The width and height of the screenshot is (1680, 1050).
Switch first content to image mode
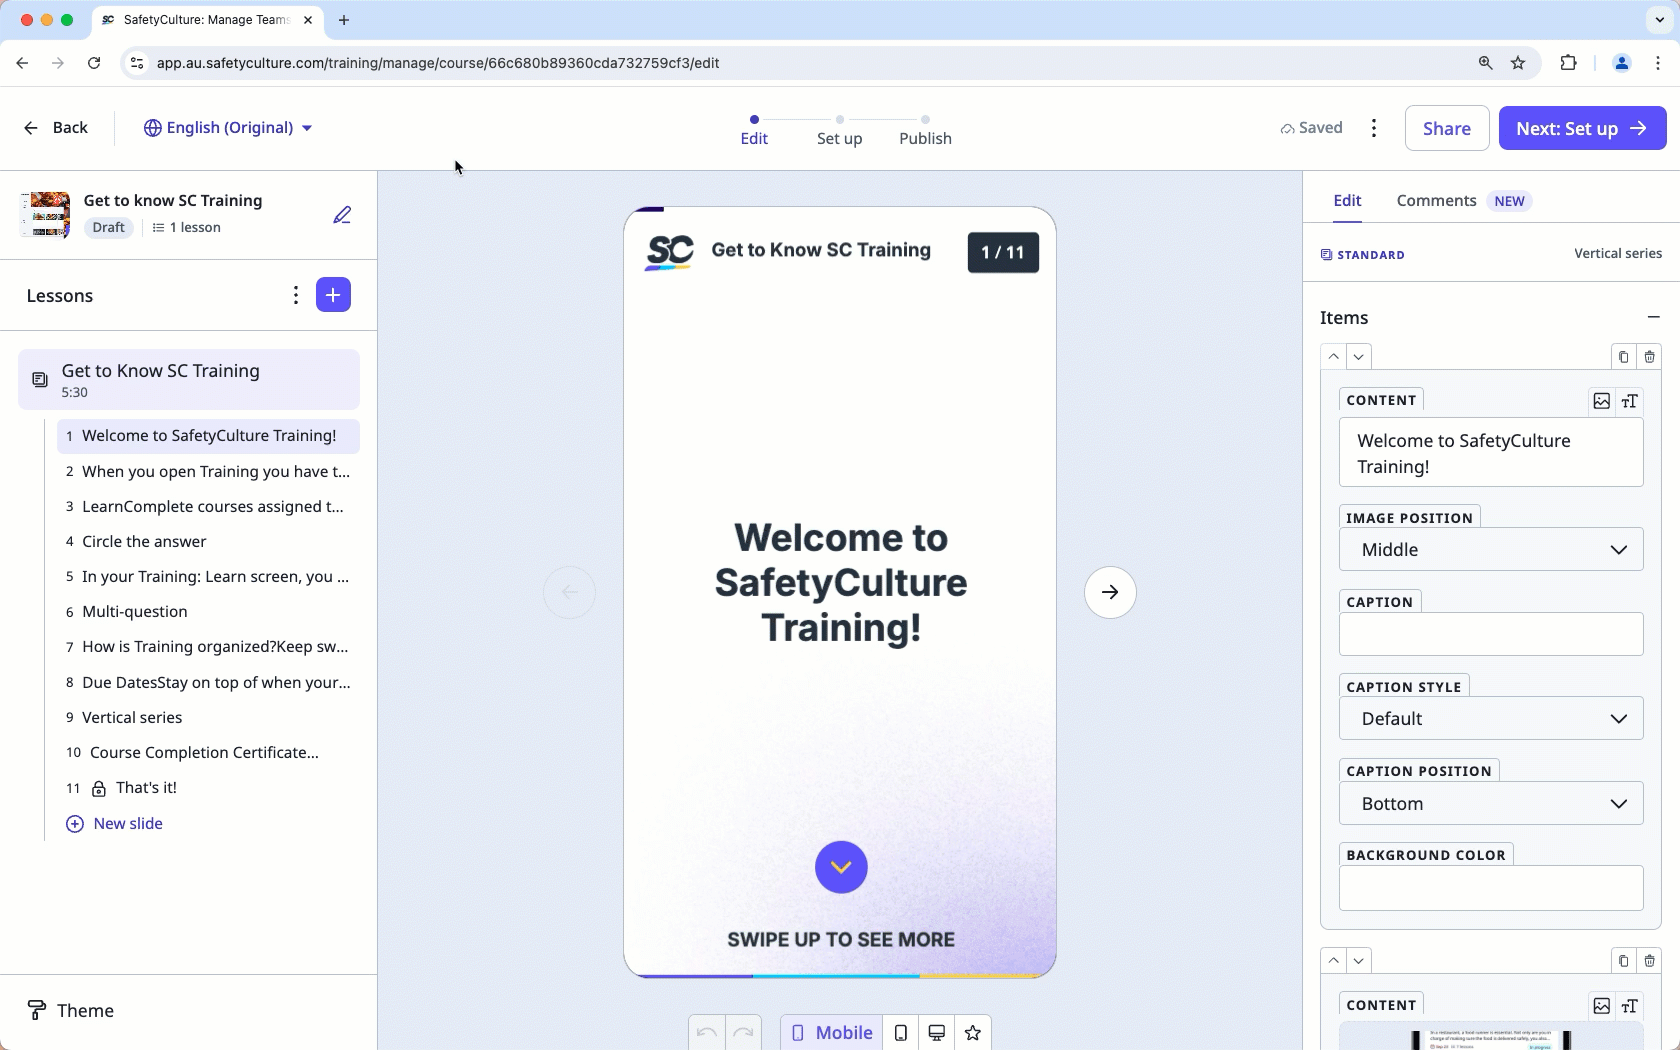click(1602, 401)
